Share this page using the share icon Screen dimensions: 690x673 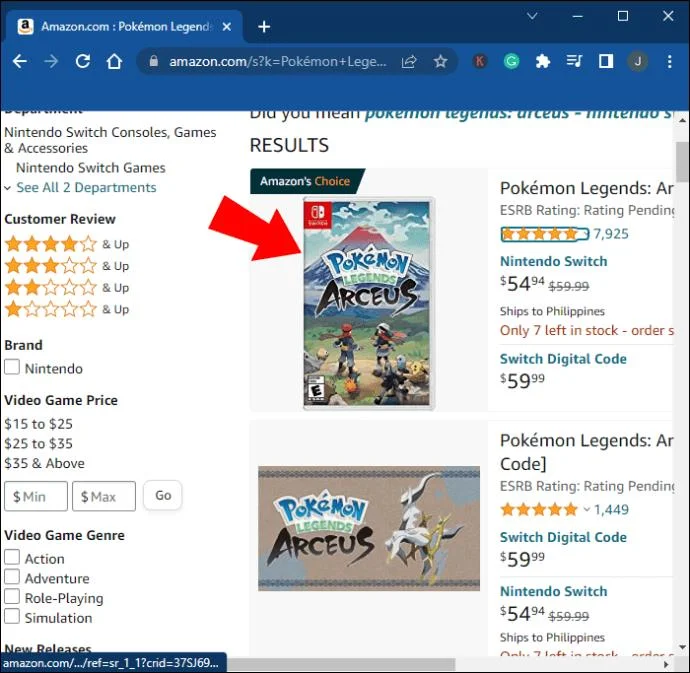(x=409, y=62)
